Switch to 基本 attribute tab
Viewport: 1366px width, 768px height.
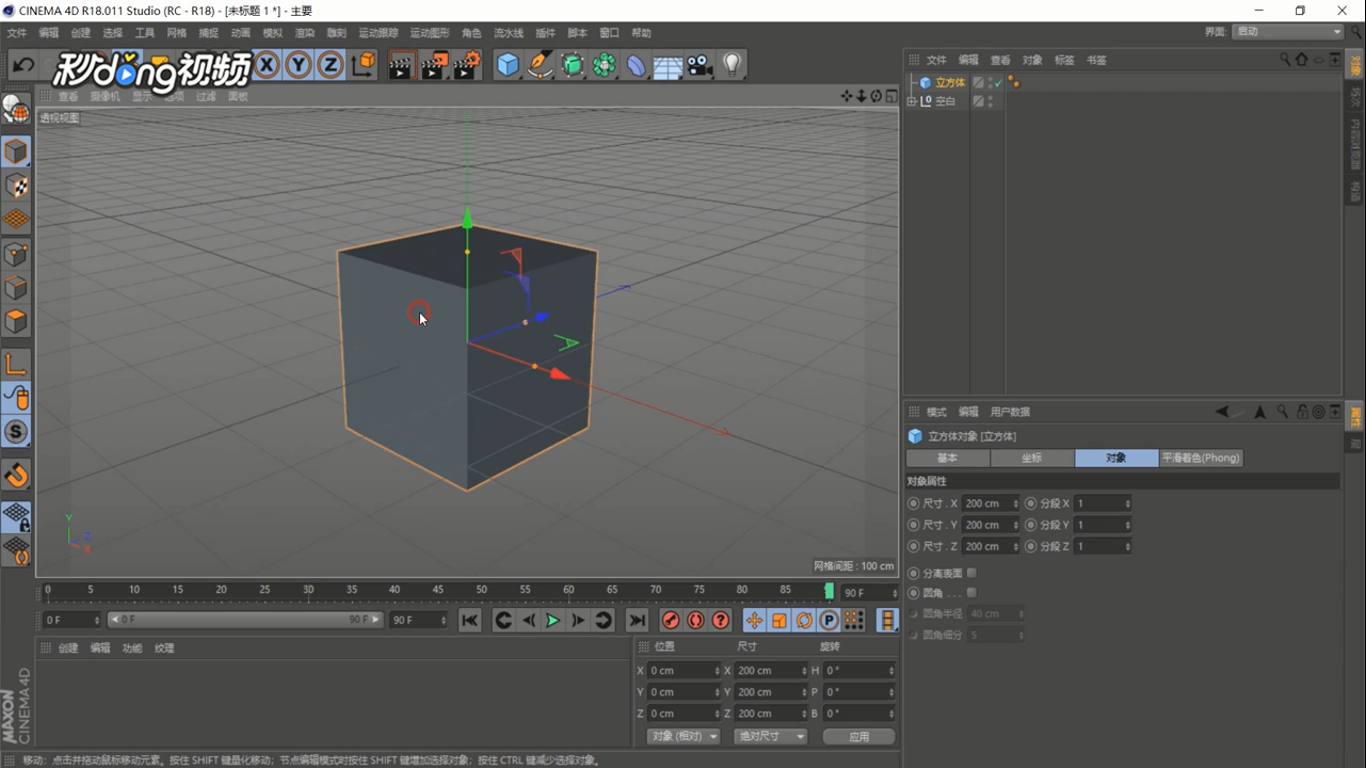coord(948,458)
